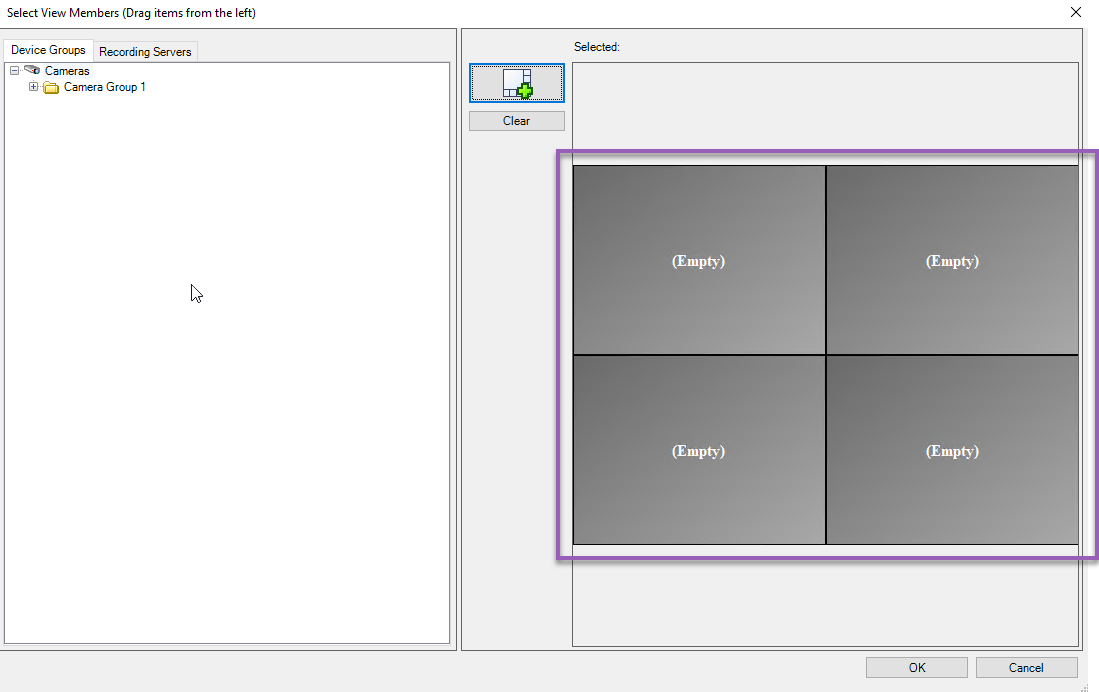The height and width of the screenshot is (692, 1099).
Task: Switch to the Device Groups tab
Action: coord(48,50)
